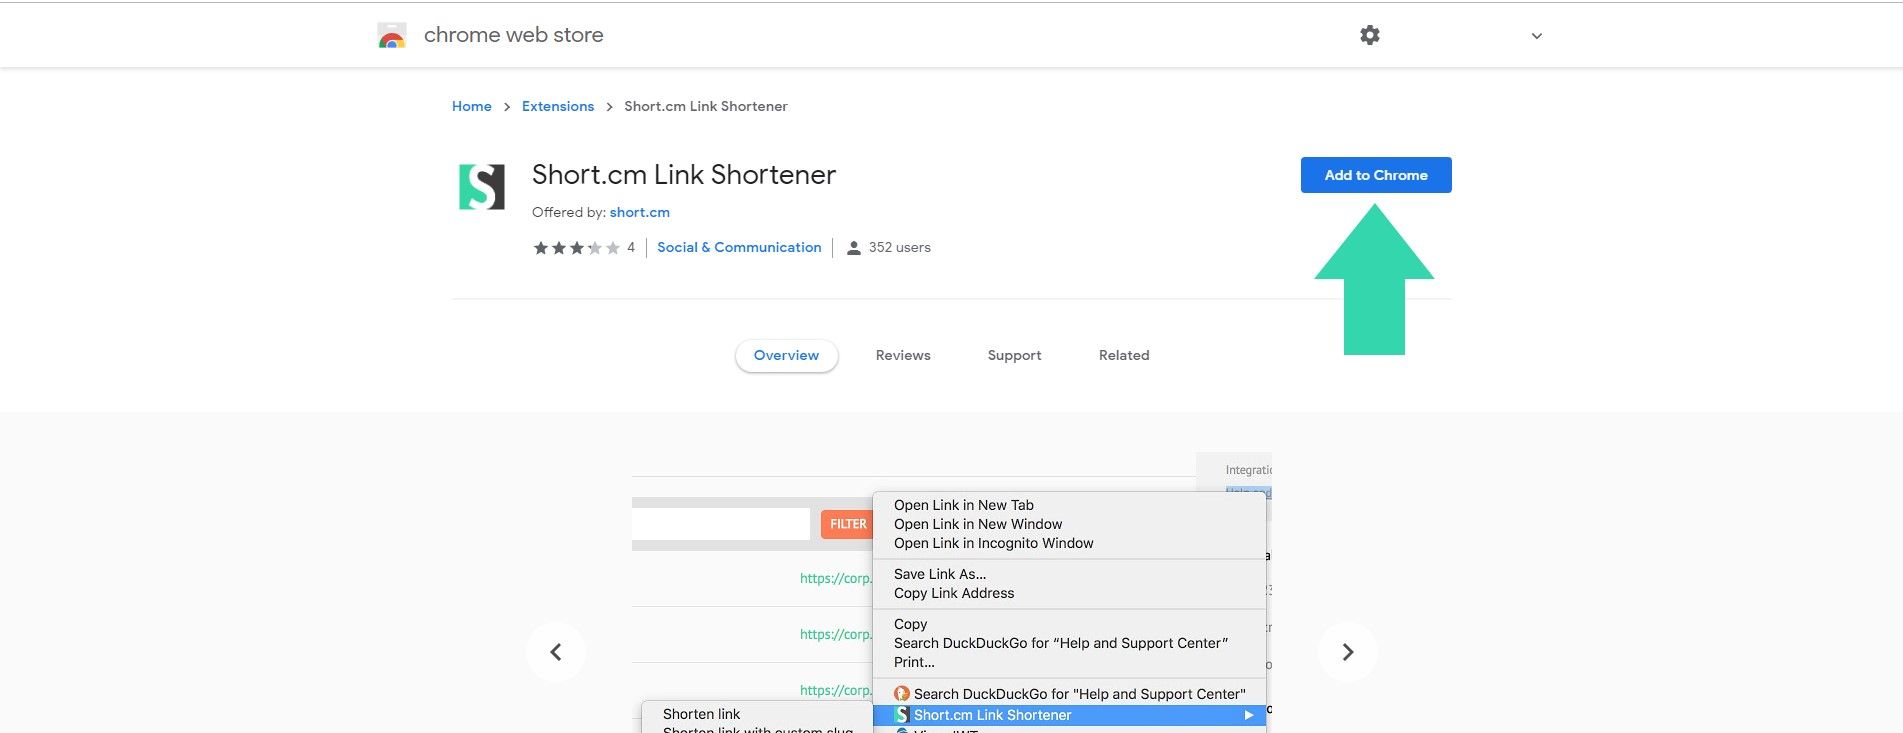This screenshot has height=733, width=1903.
Task: Show the next screenshot with right arrow
Action: click(x=1348, y=652)
